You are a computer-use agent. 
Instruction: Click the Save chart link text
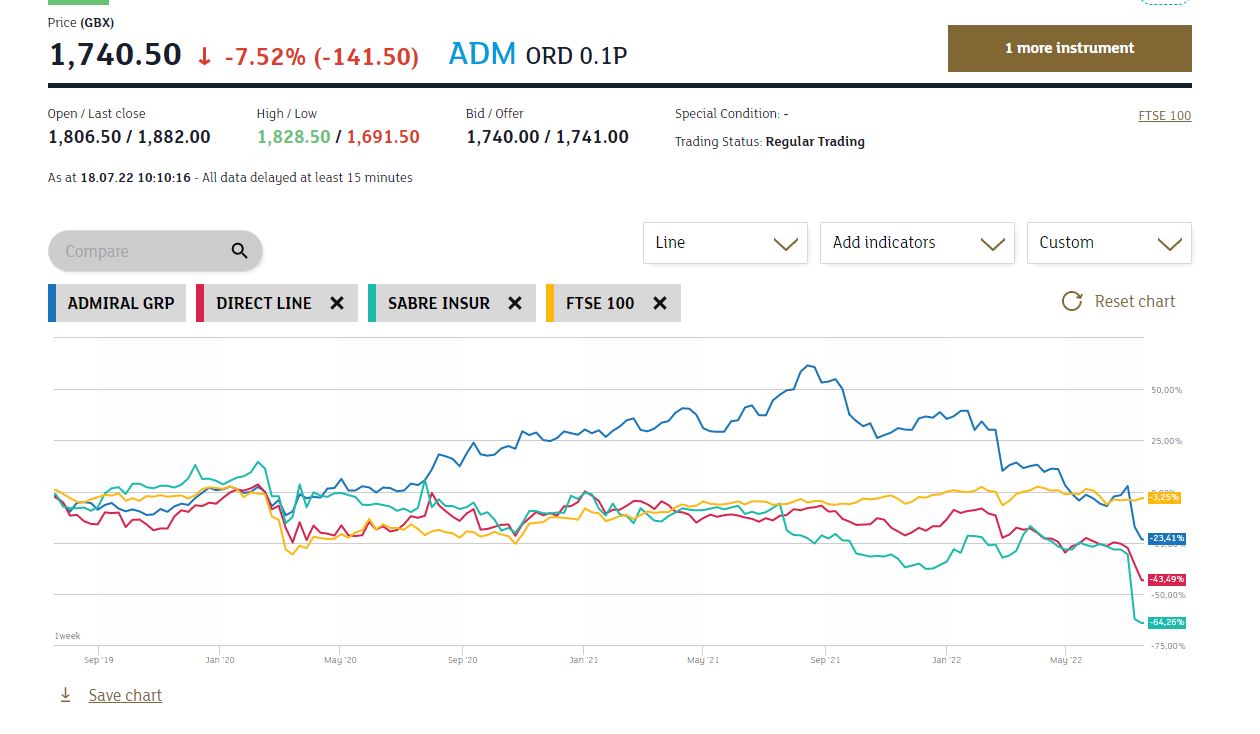[125, 695]
